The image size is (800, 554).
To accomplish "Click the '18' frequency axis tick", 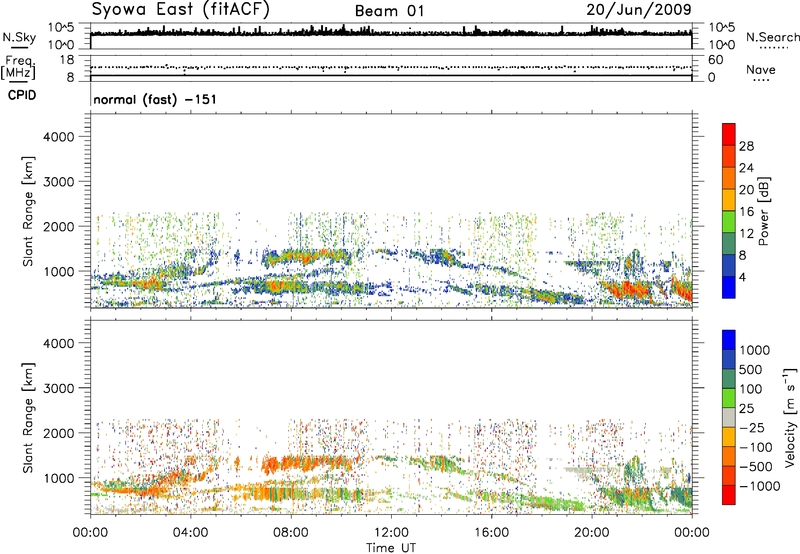I will pos(67,60).
